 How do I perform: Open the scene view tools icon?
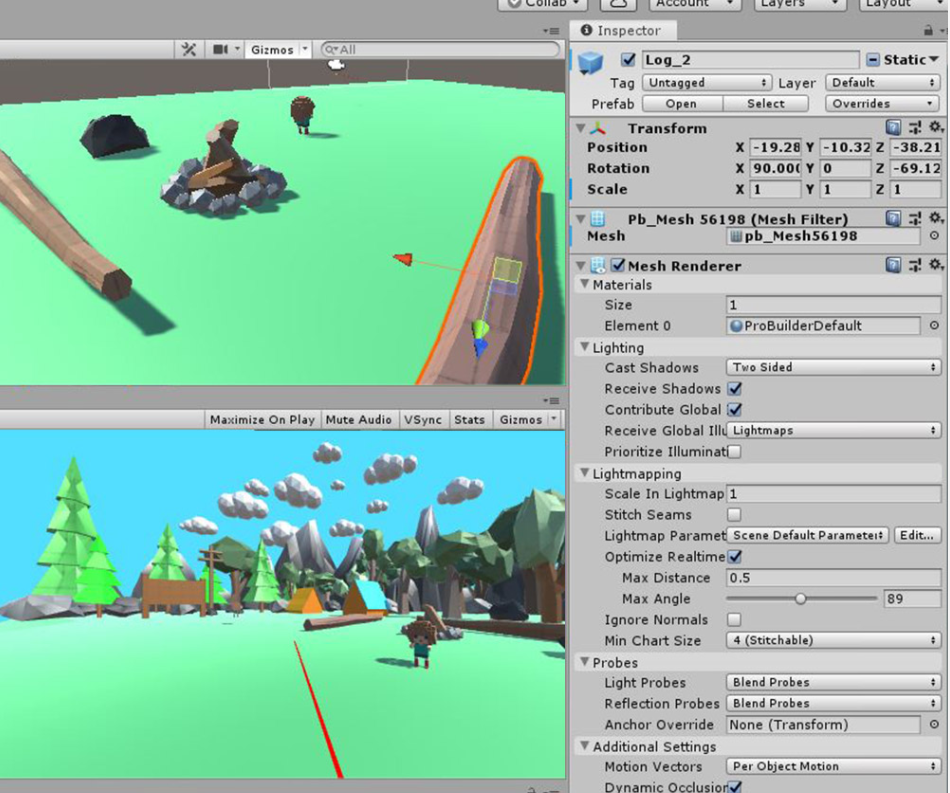pyautogui.click(x=189, y=49)
